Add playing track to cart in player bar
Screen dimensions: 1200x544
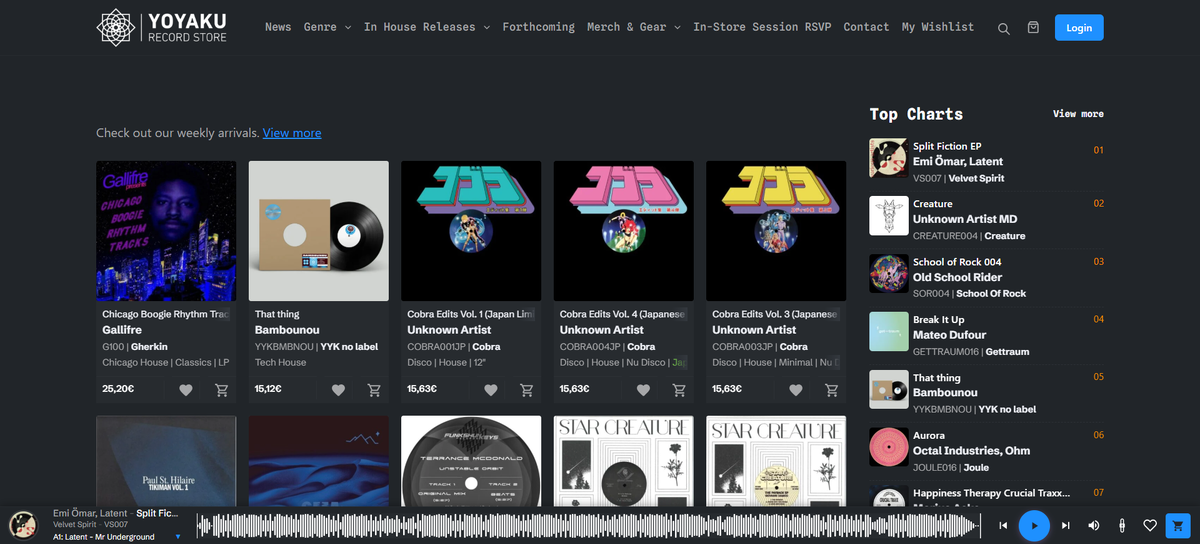[1179, 525]
